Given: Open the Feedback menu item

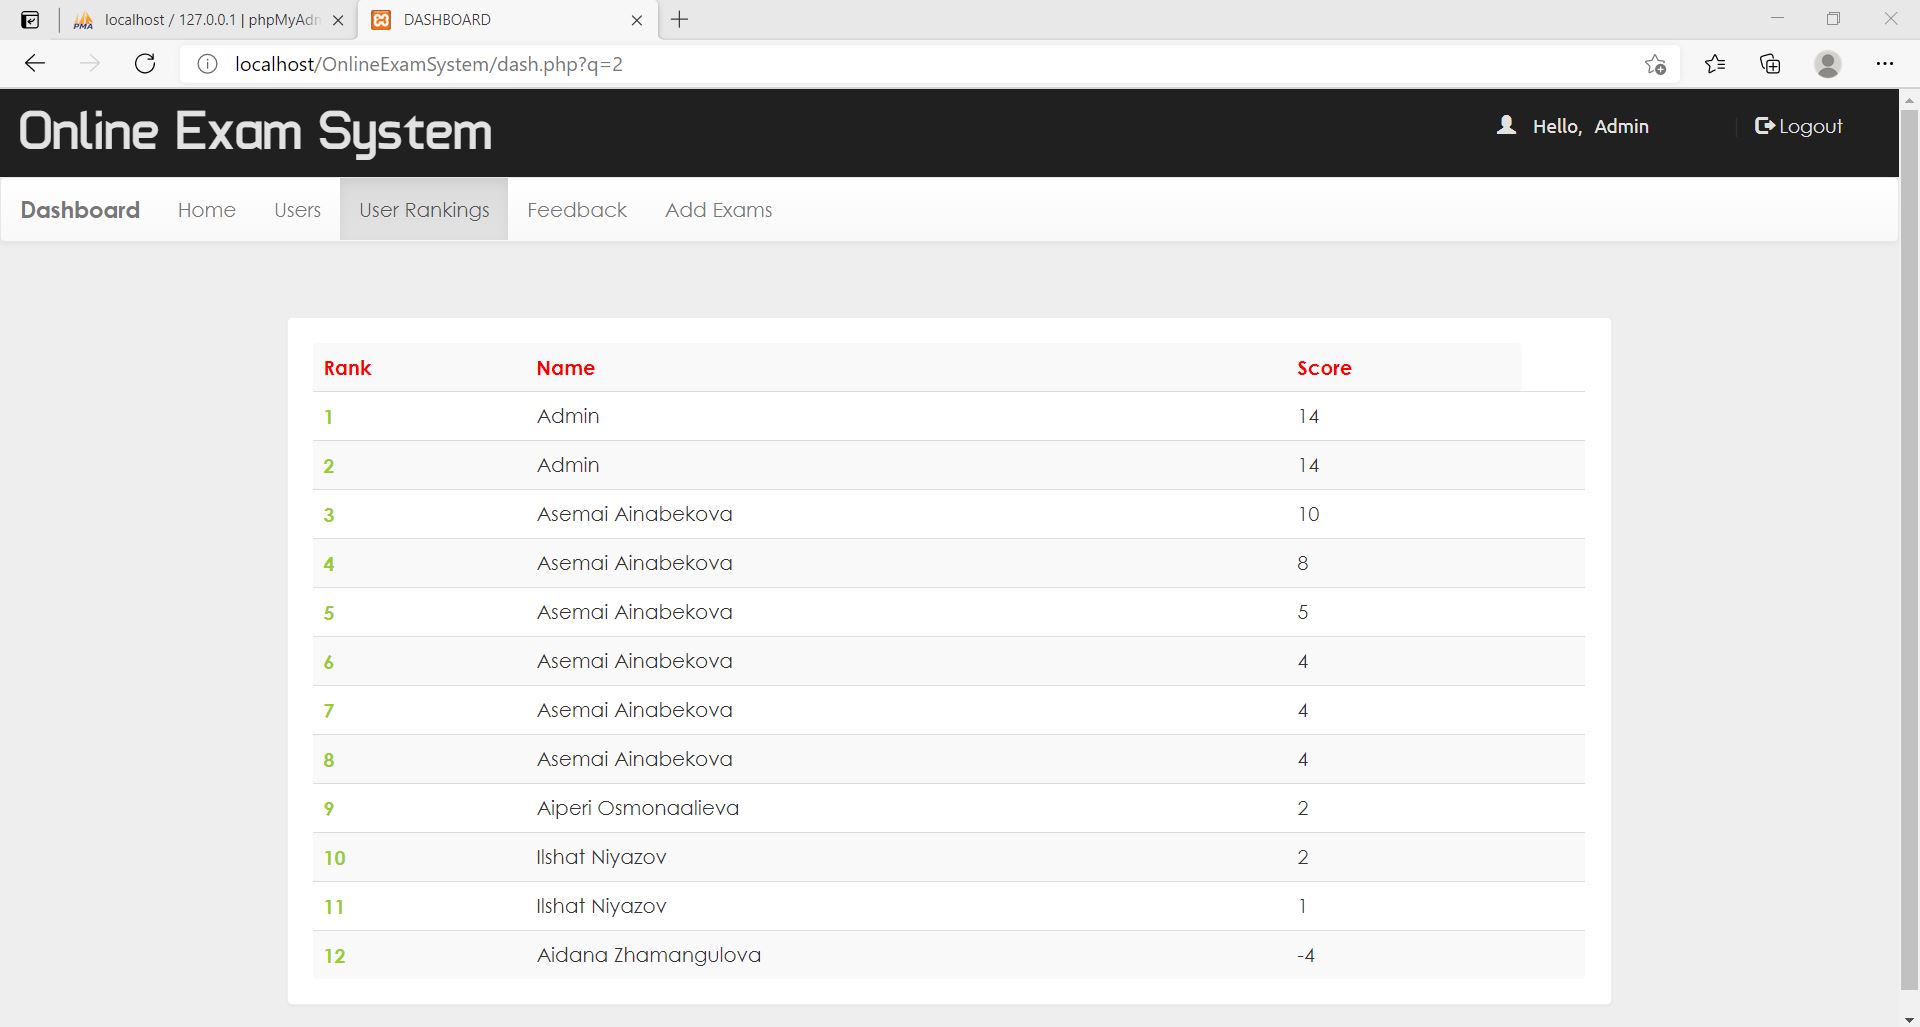Looking at the screenshot, I should tap(577, 210).
